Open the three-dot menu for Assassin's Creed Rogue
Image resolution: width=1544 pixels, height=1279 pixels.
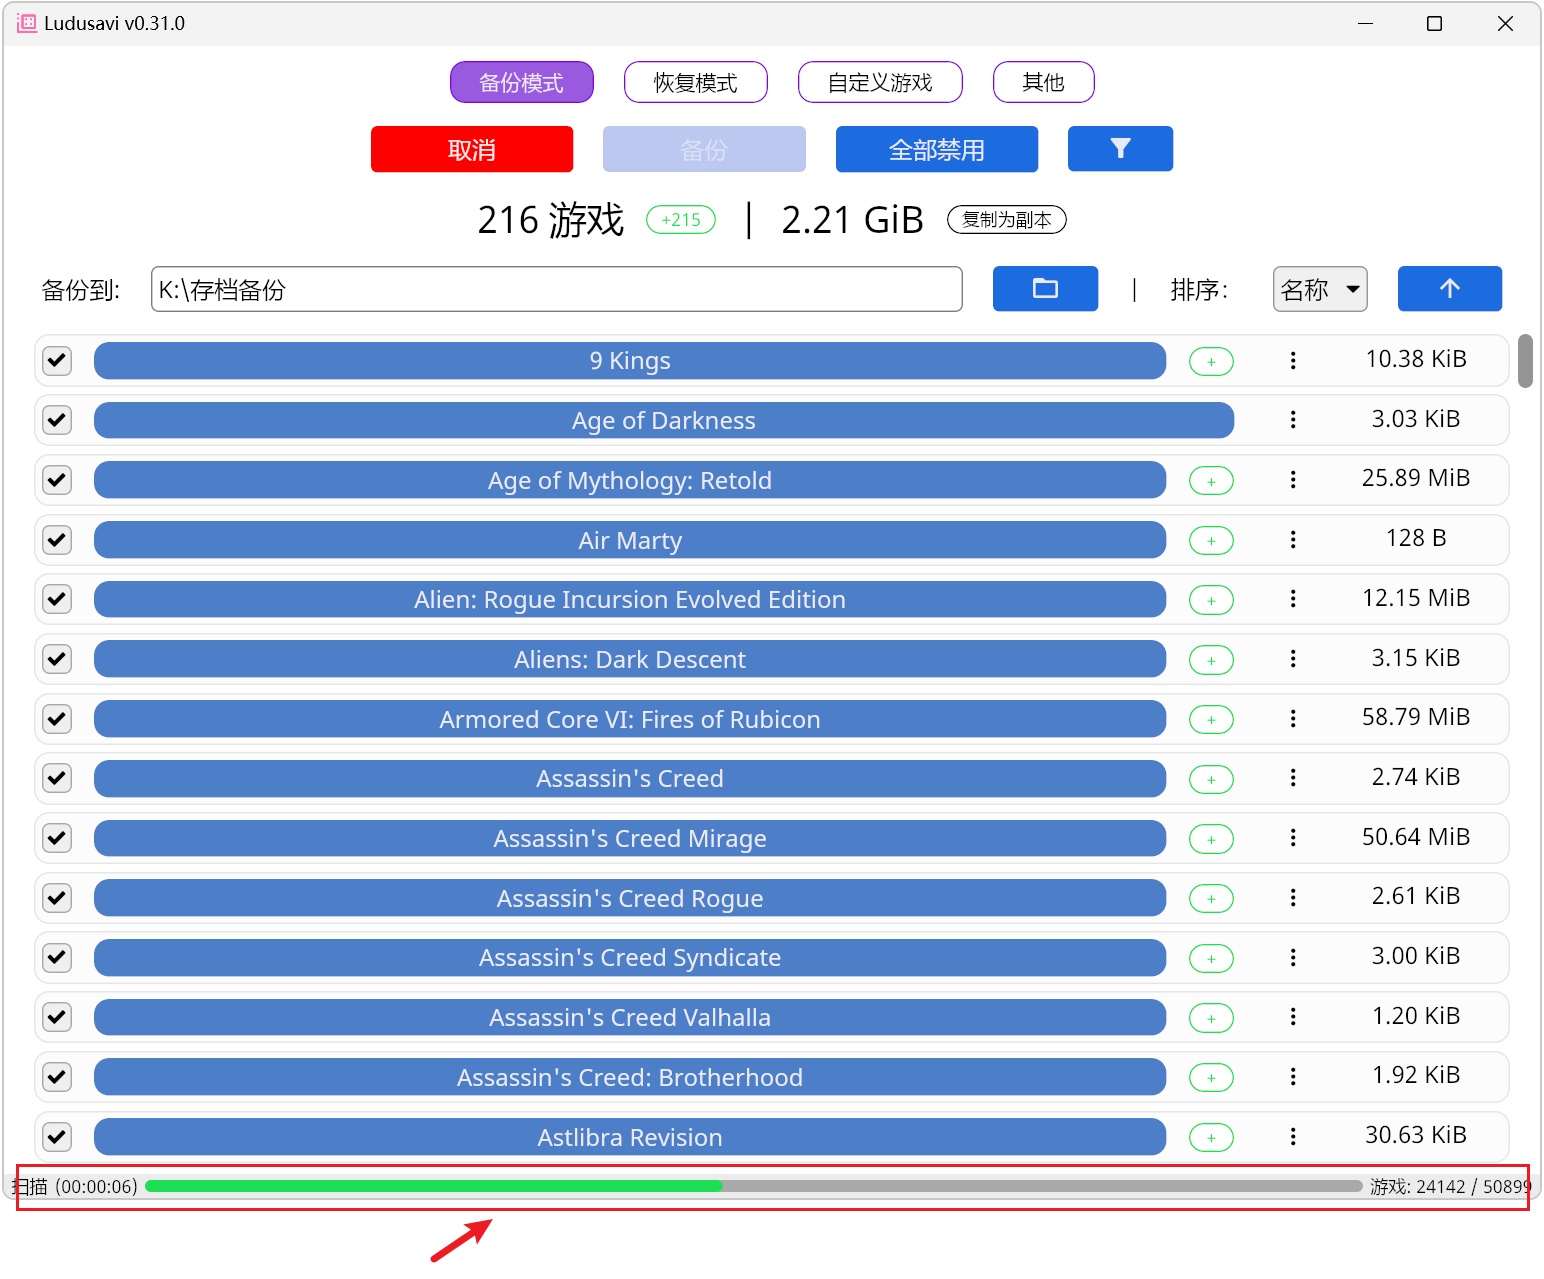[x=1293, y=898]
